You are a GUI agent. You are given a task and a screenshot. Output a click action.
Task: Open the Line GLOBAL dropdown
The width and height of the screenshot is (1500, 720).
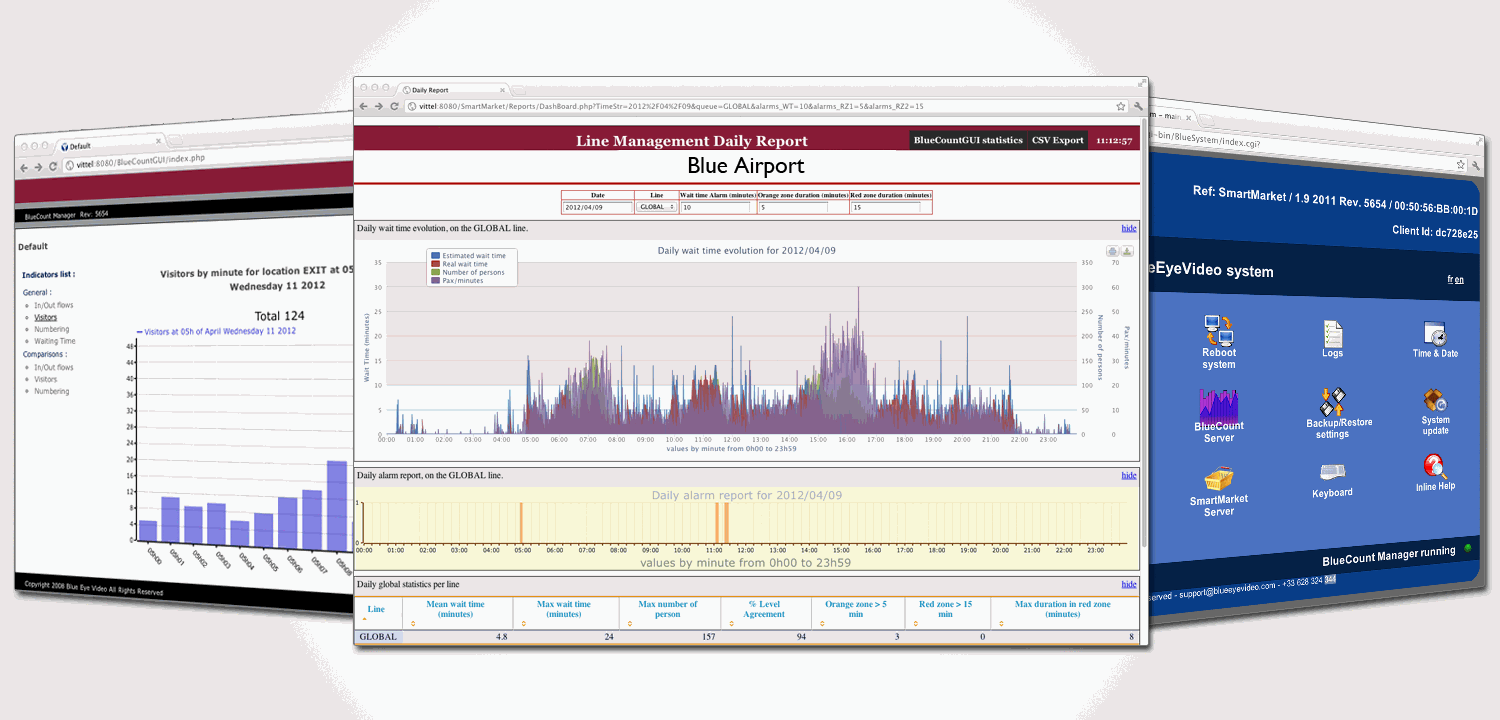[x=657, y=207]
